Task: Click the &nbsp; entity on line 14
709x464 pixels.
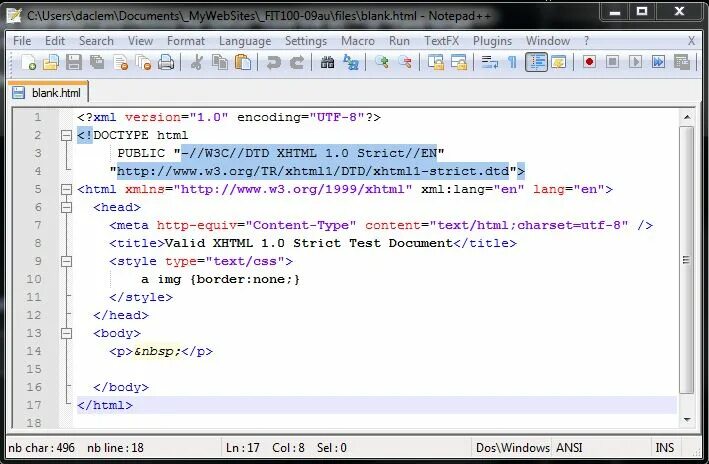Action: (157, 351)
